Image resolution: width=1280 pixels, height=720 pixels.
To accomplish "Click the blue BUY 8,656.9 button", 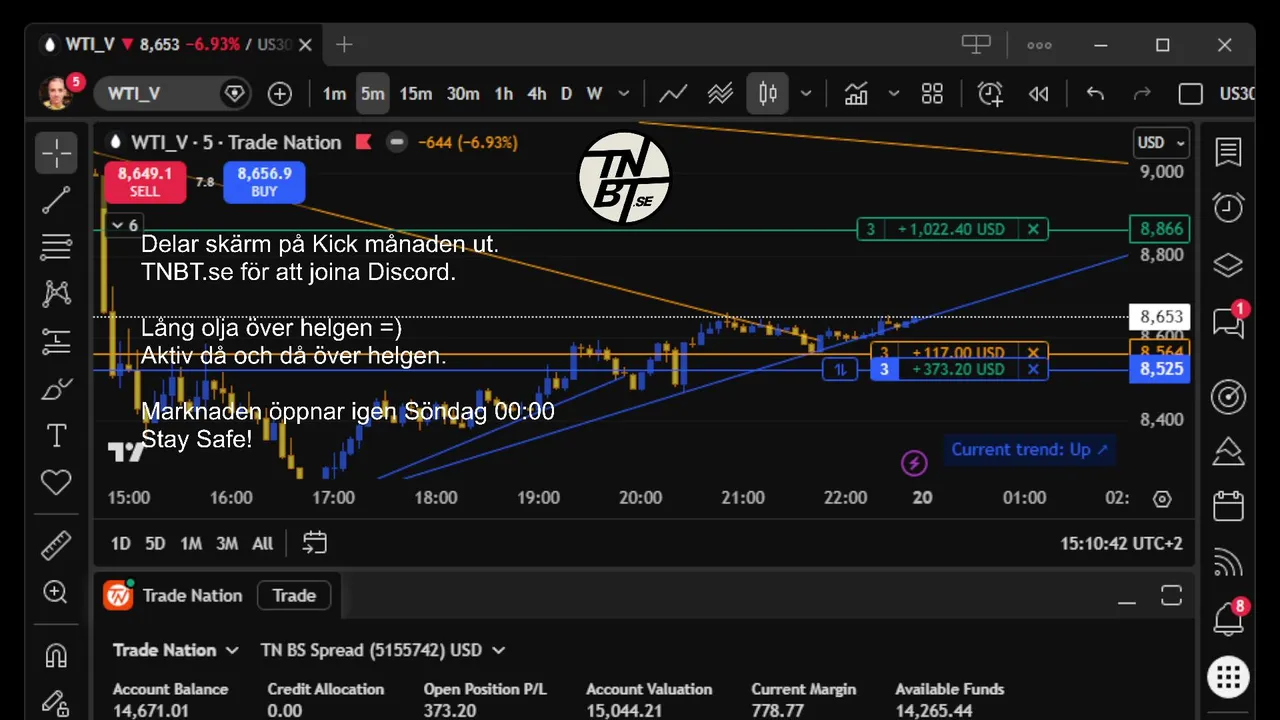I will coord(264,182).
